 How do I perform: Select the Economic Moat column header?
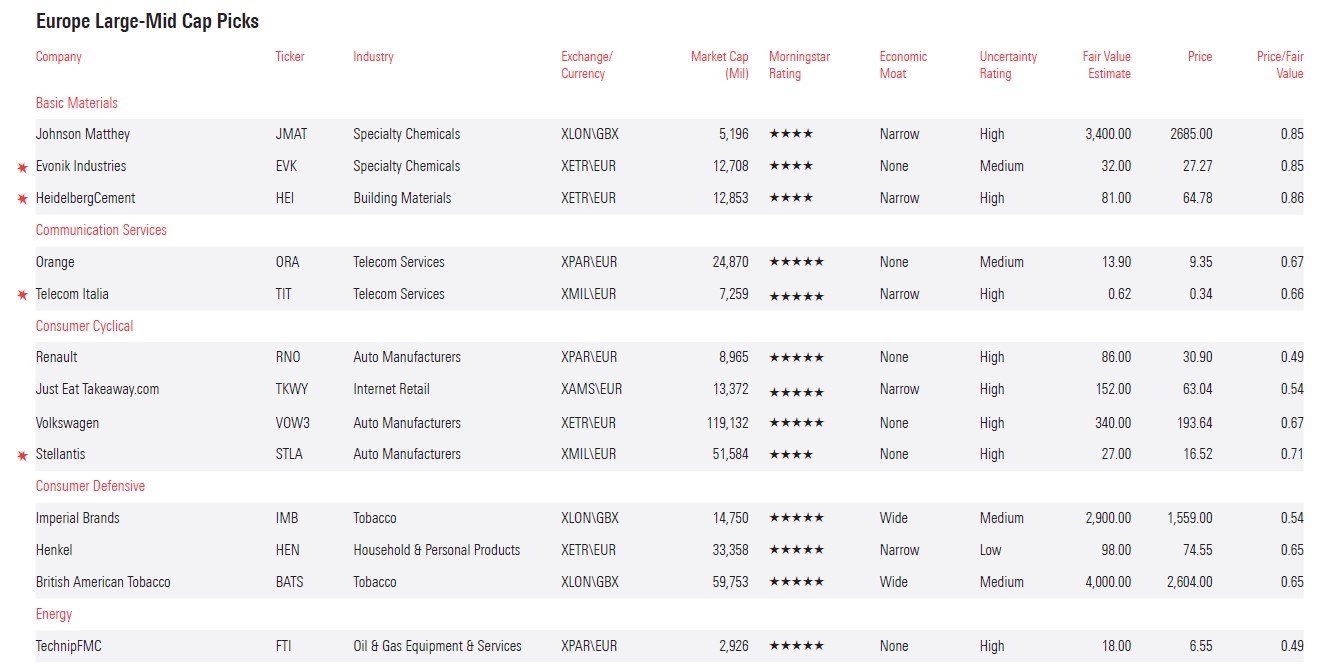pos(903,65)
